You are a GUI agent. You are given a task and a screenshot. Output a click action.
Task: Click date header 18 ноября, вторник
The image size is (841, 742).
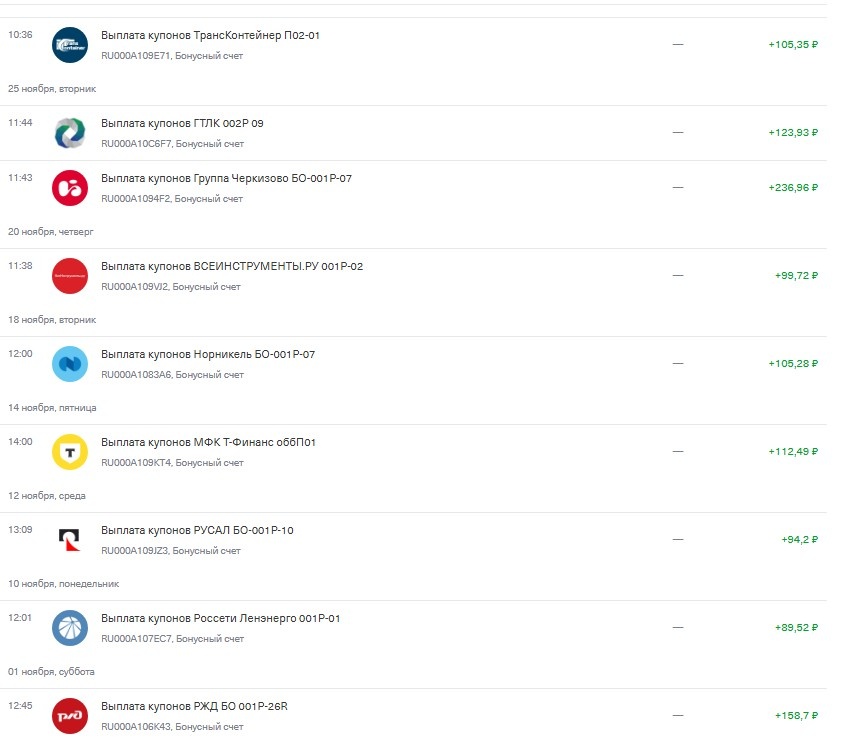pyautogui.click(x=52, y=320)
